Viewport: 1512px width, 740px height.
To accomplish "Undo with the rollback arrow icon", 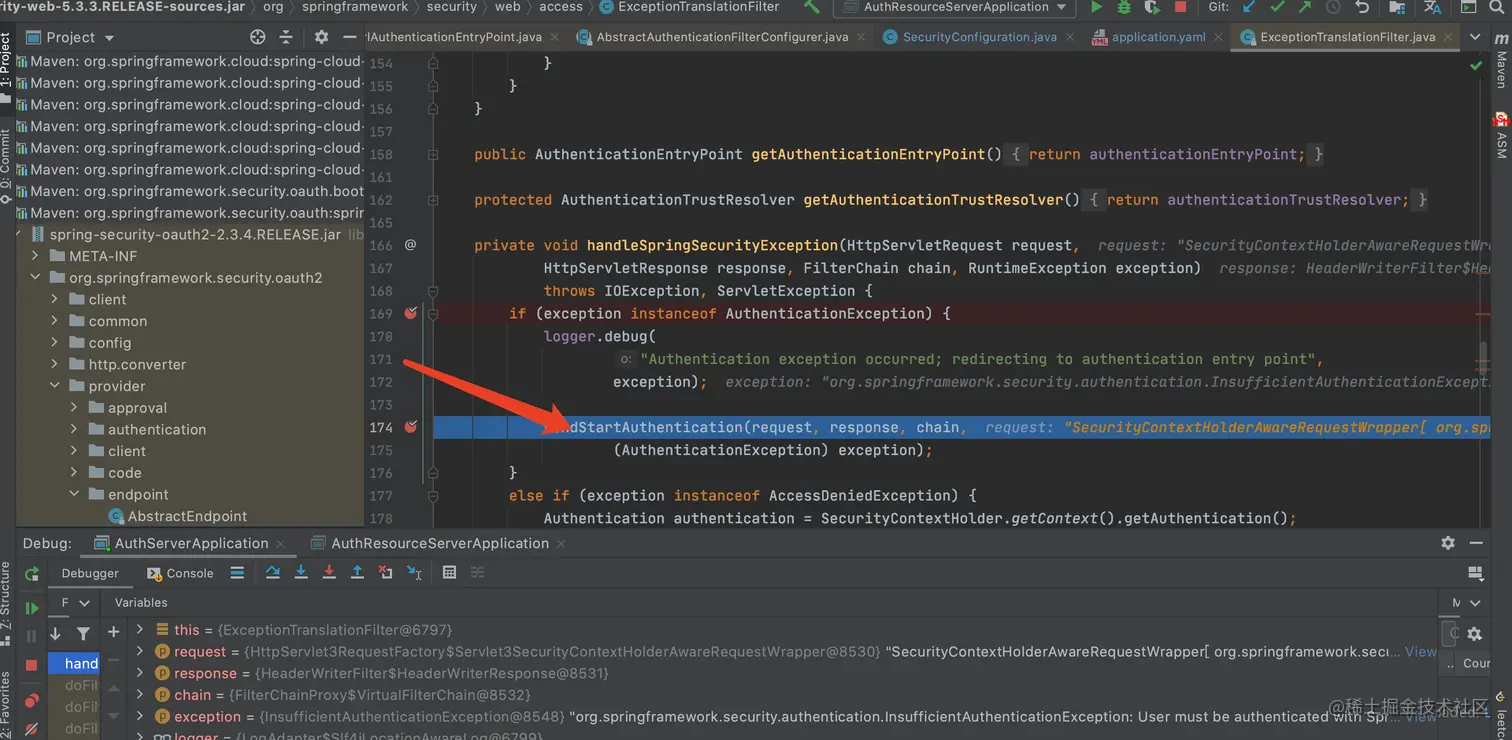I will pos(1362,7).
